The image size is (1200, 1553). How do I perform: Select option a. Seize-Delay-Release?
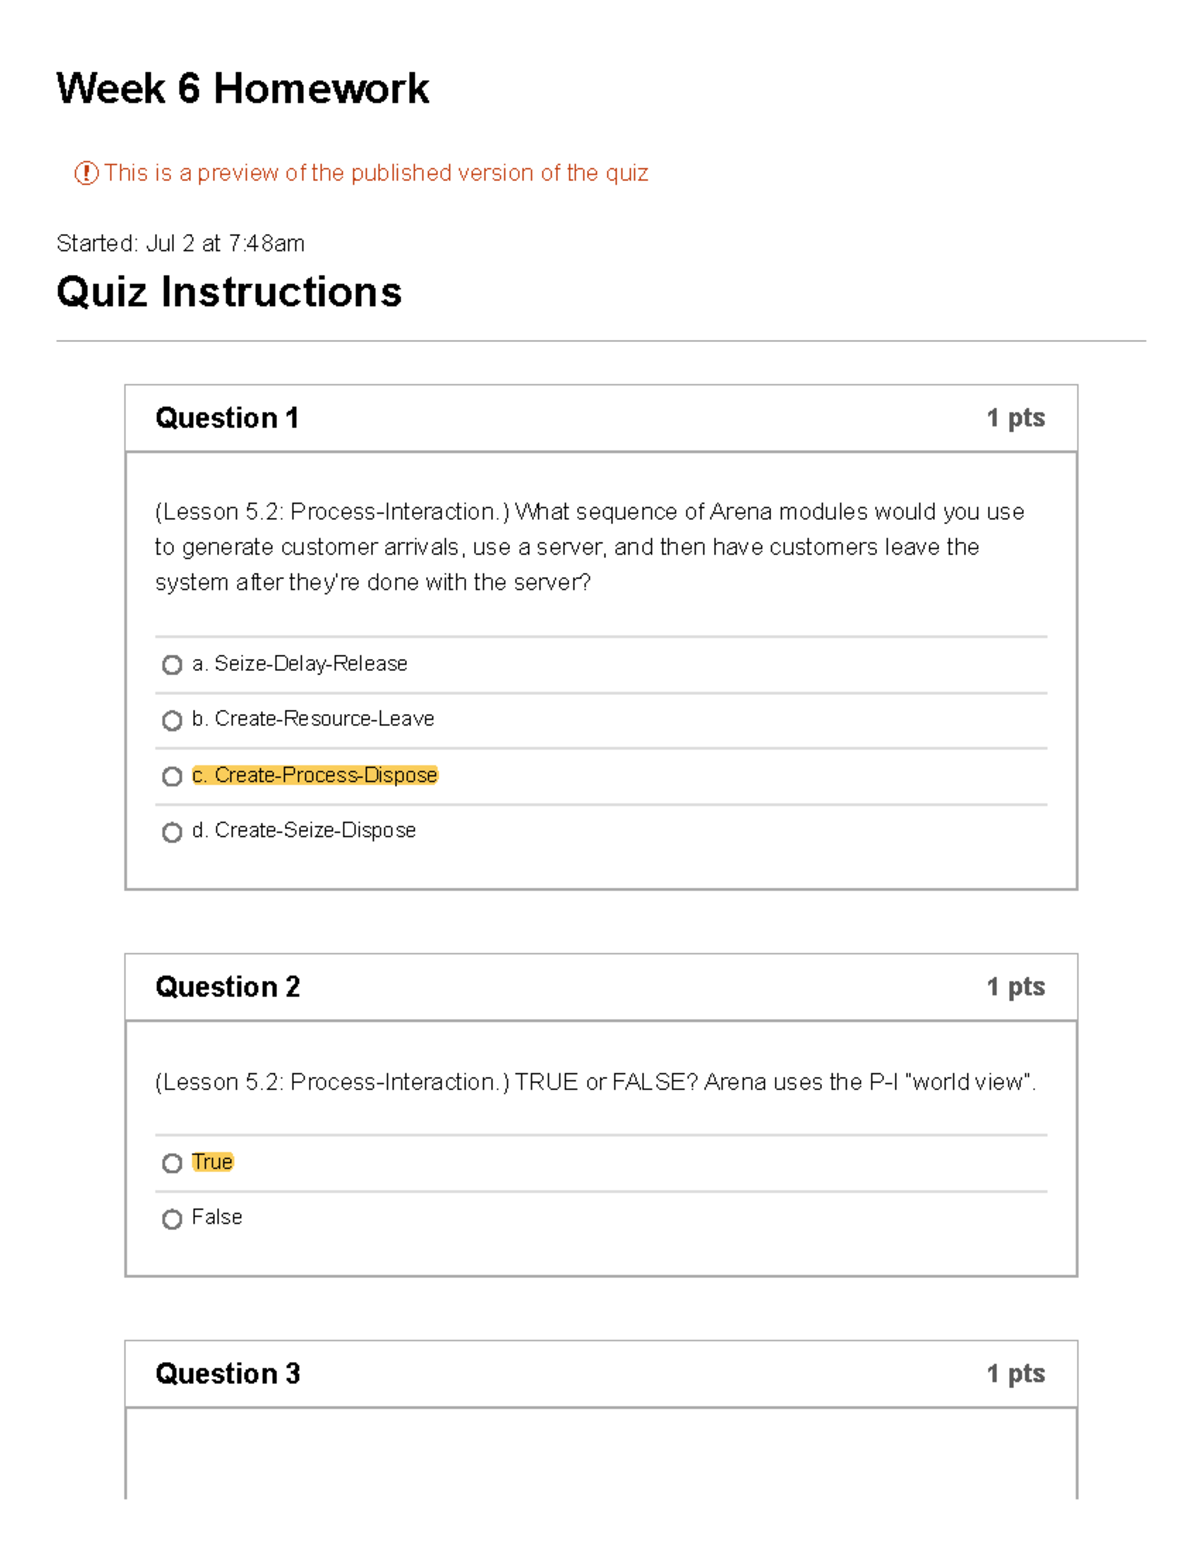pos(172,665)
